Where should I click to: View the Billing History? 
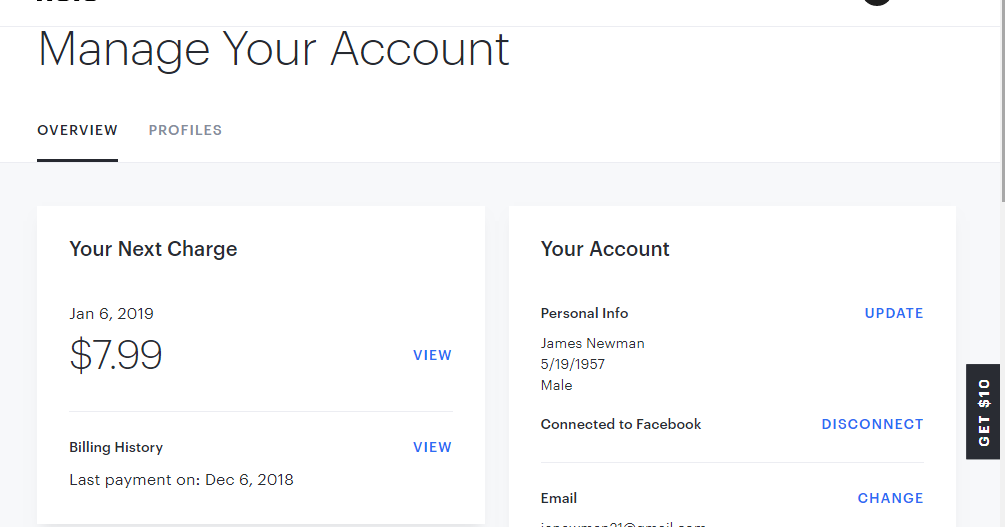[432, 447]
